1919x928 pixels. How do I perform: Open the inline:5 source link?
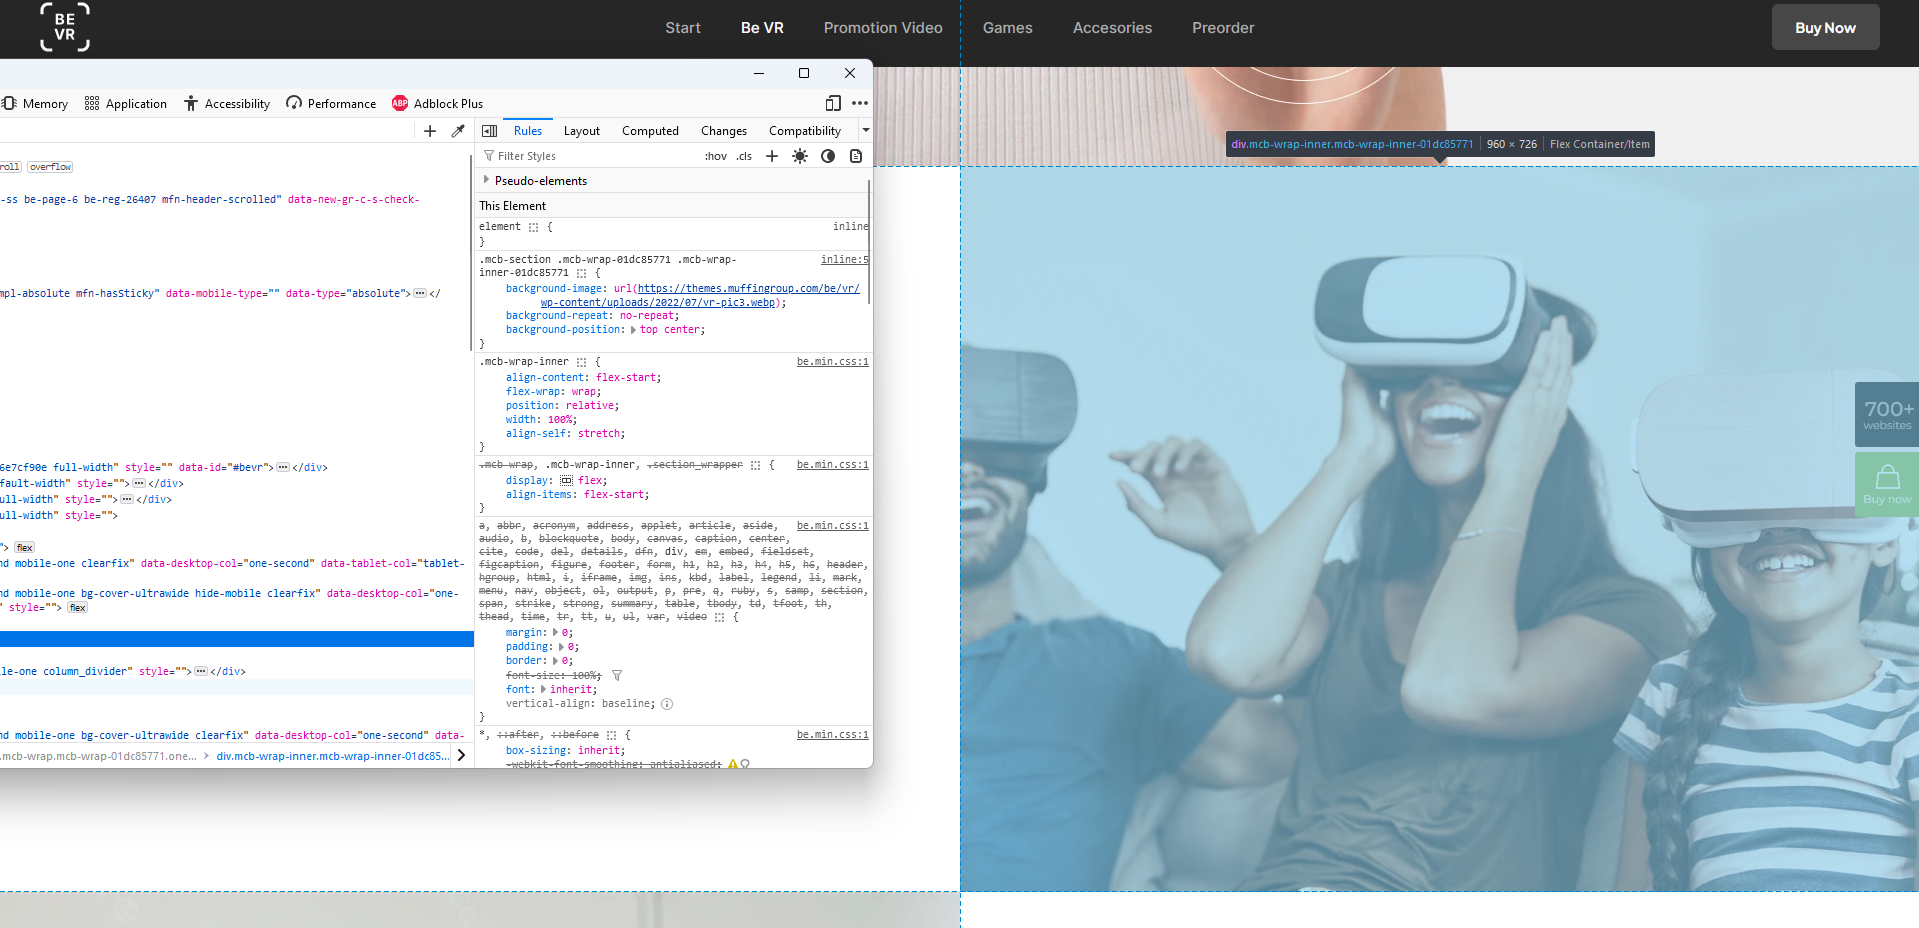click(844, 259)
